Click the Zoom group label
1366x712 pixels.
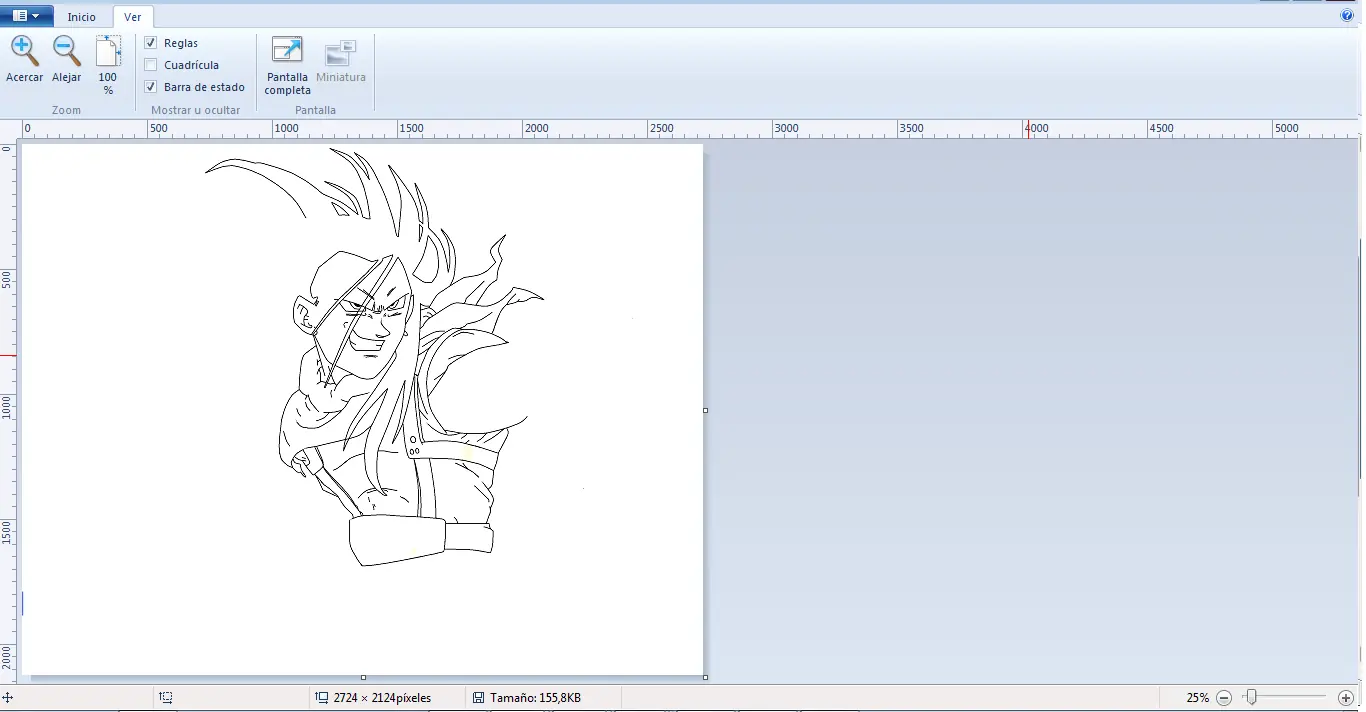pyautogui.click(x=66, y=110)
